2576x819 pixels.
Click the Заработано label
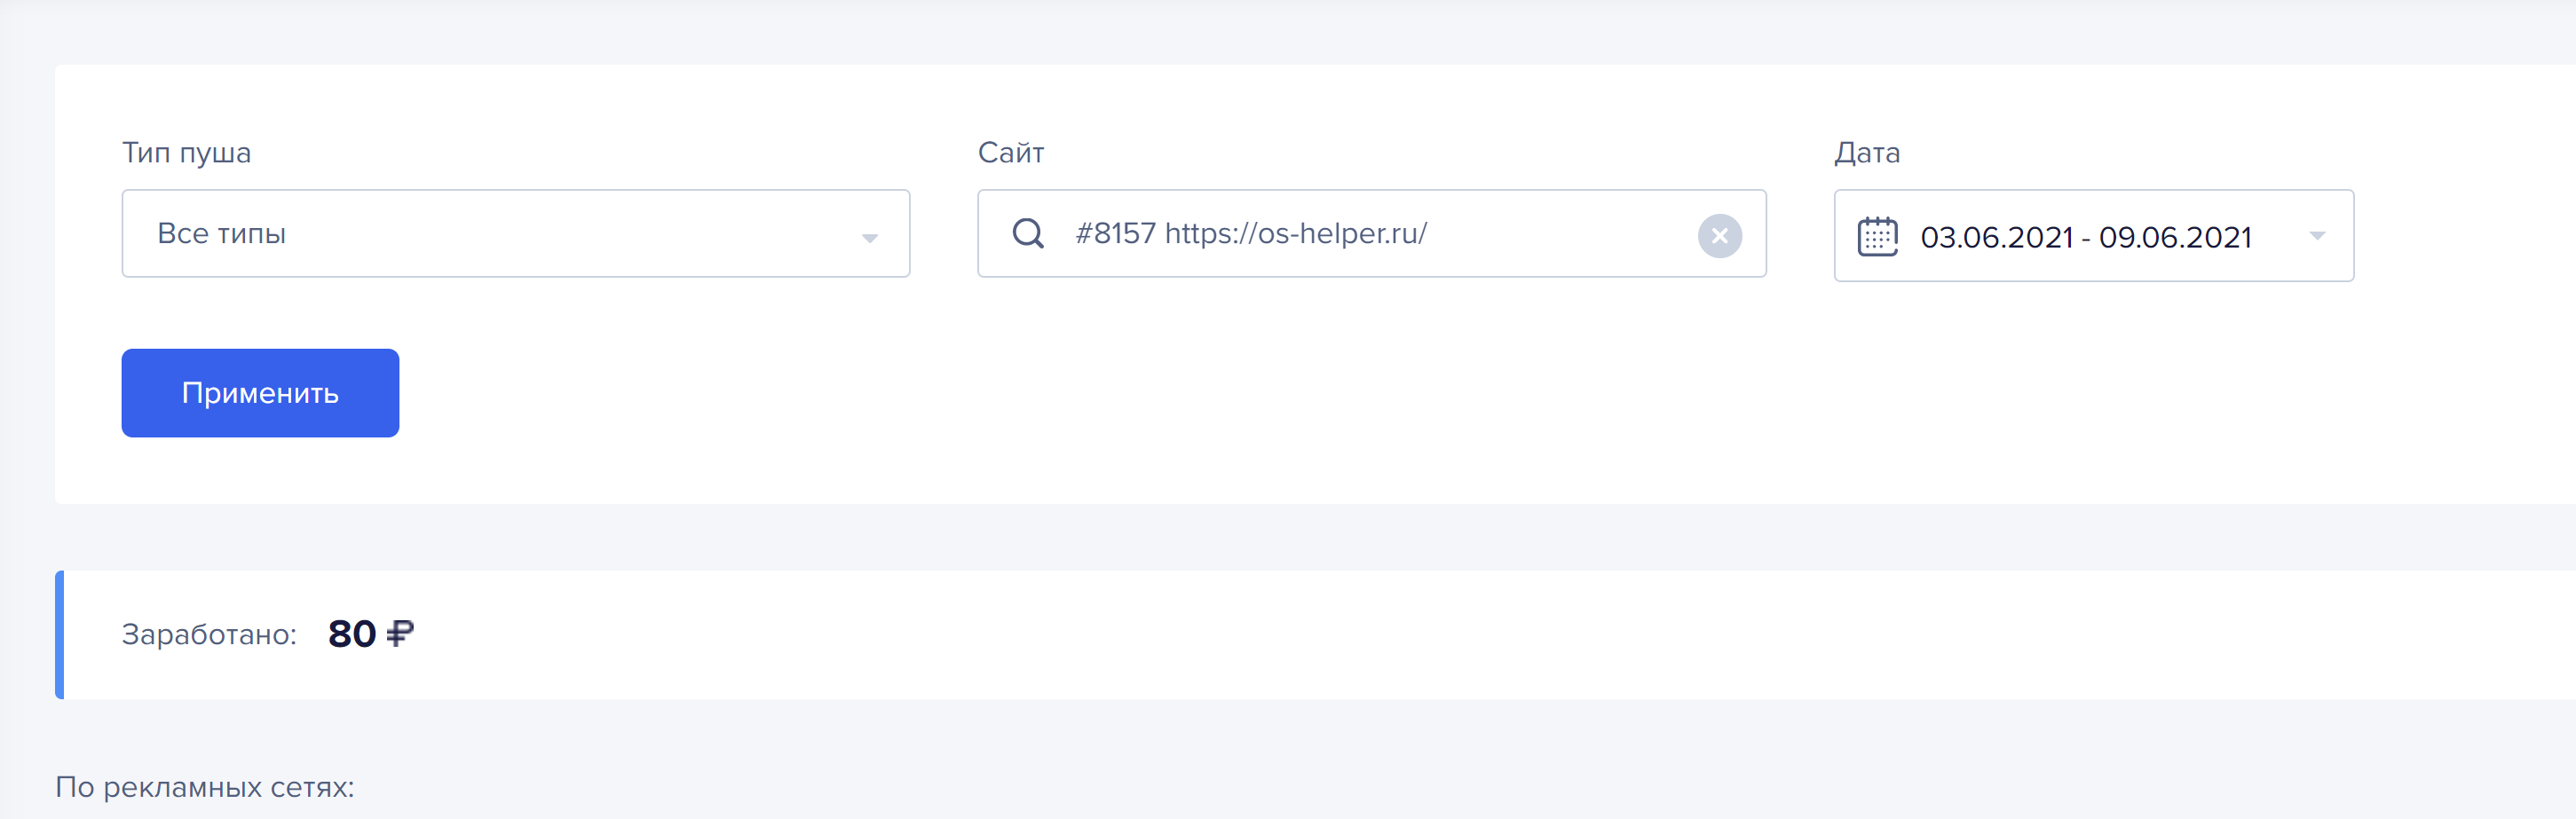(x=209, y=634)
